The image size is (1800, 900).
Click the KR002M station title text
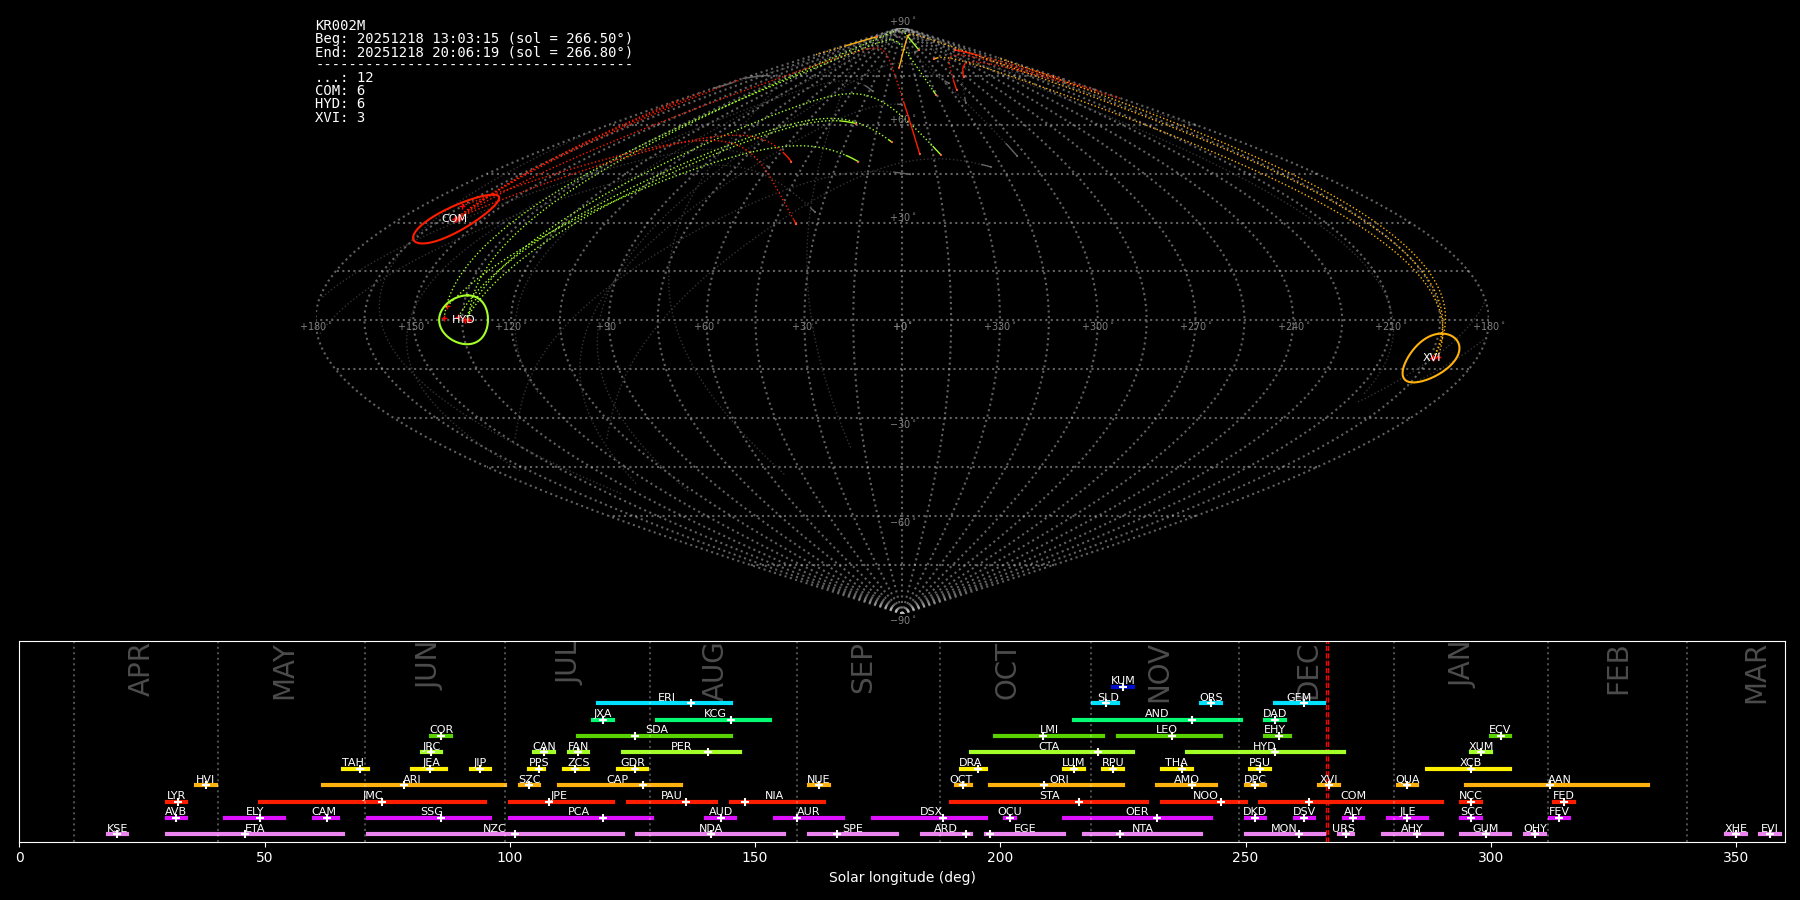tap(340, 26)
